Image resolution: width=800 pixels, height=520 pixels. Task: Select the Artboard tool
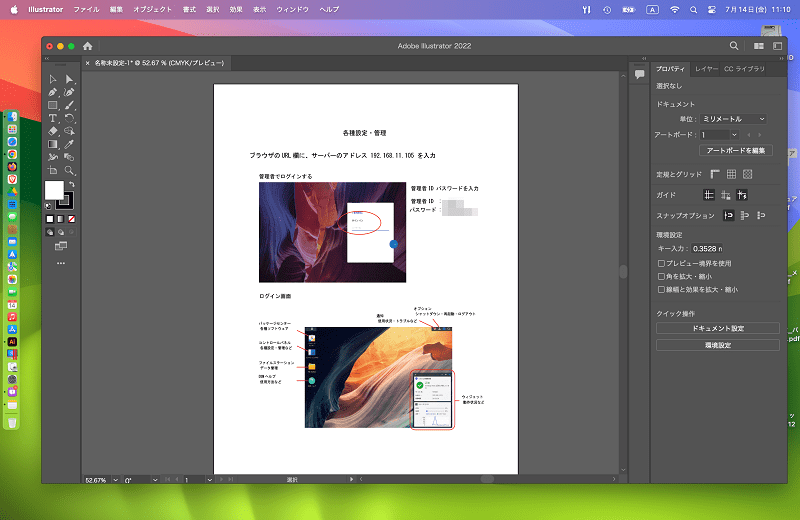pyautogui.click(x=53, y=170)
